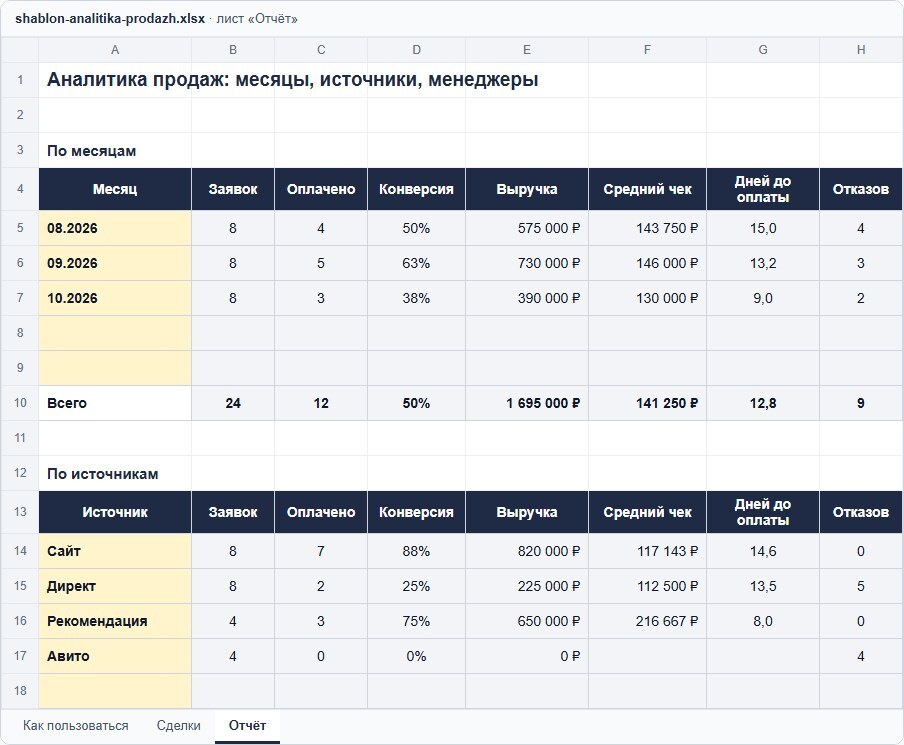Select the «Отчёт» sheet tab
This screenshot has height=745, width=904.
point(247,725)
